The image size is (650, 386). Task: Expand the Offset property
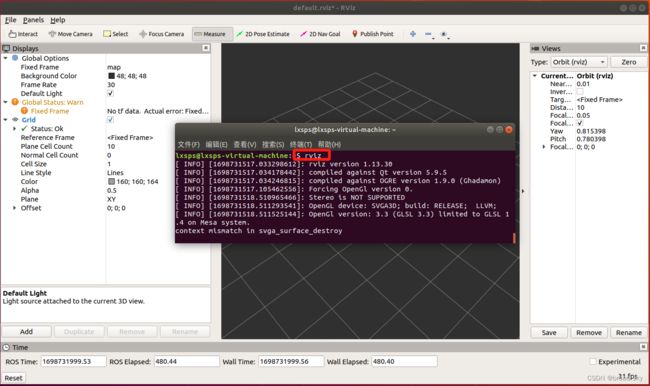pyautogui.click(x=15, y=208)
